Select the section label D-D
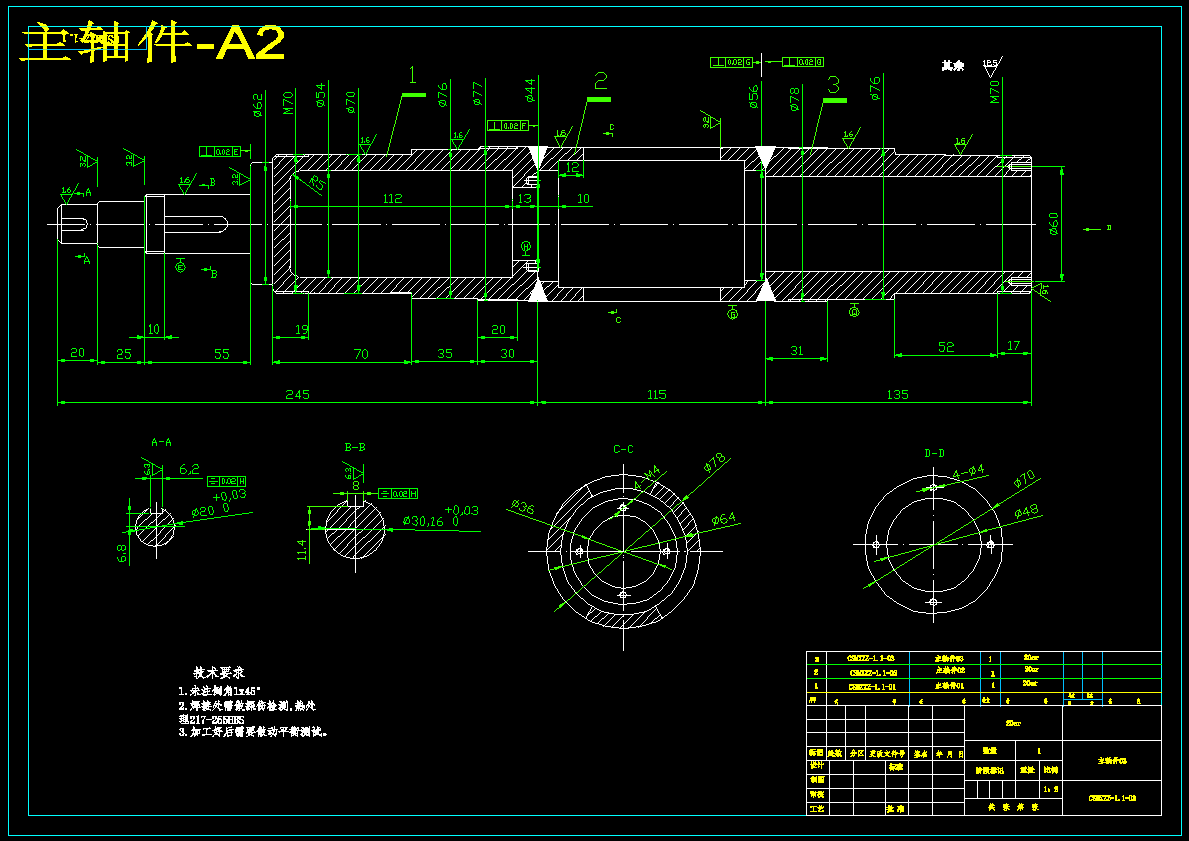Screen dimensions: 1189x841 point(934,453)
